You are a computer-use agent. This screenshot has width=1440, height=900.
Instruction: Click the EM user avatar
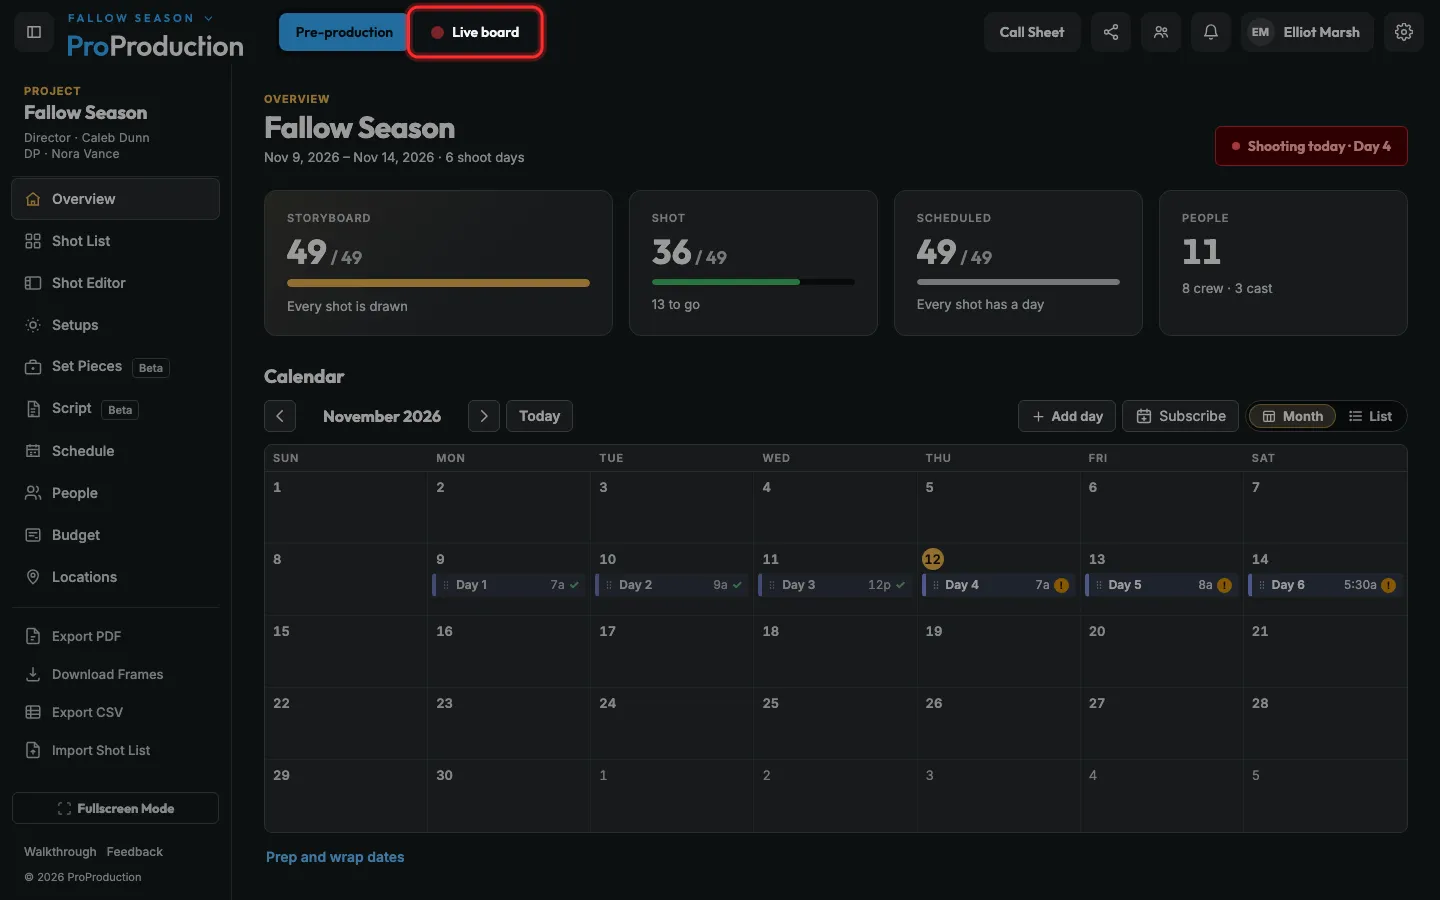[1260, 32]
